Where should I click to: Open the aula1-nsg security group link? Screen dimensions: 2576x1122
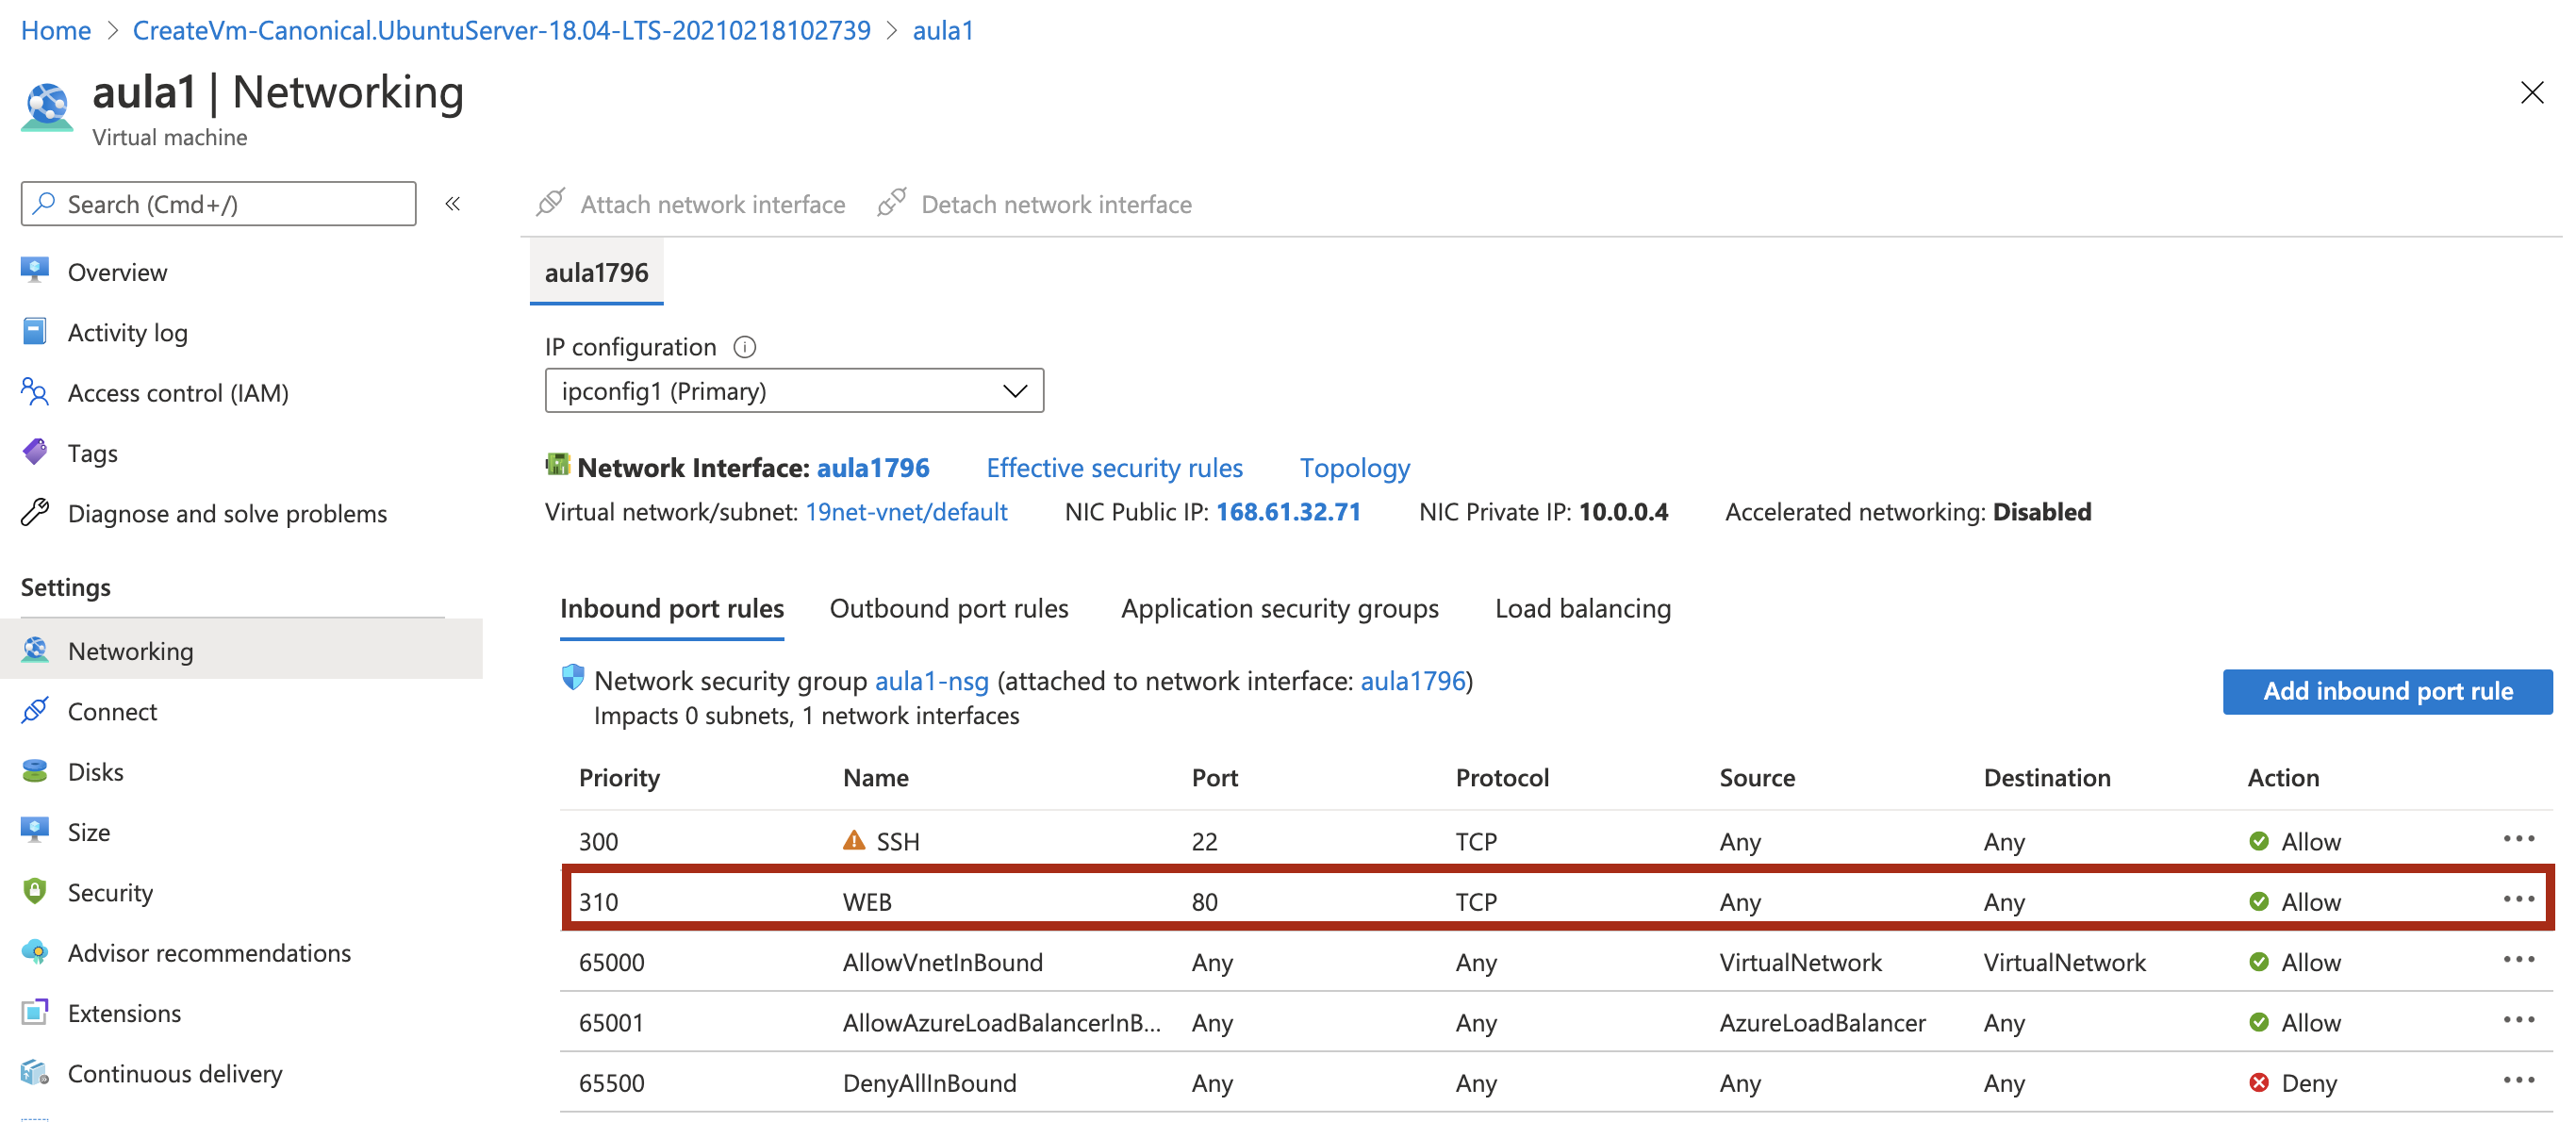[x=931, y=681]
